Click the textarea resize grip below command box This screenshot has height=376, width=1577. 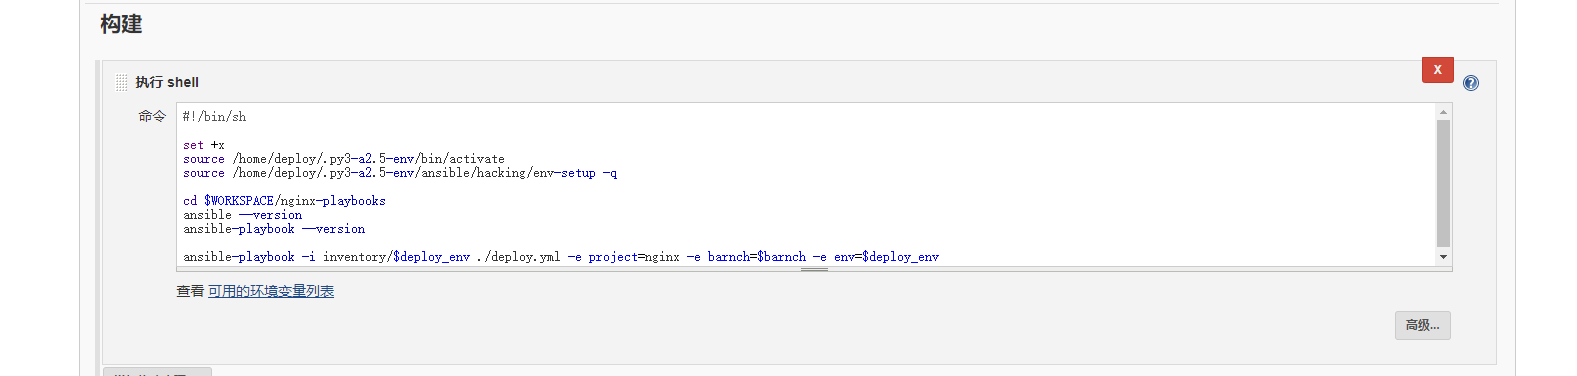815,269
